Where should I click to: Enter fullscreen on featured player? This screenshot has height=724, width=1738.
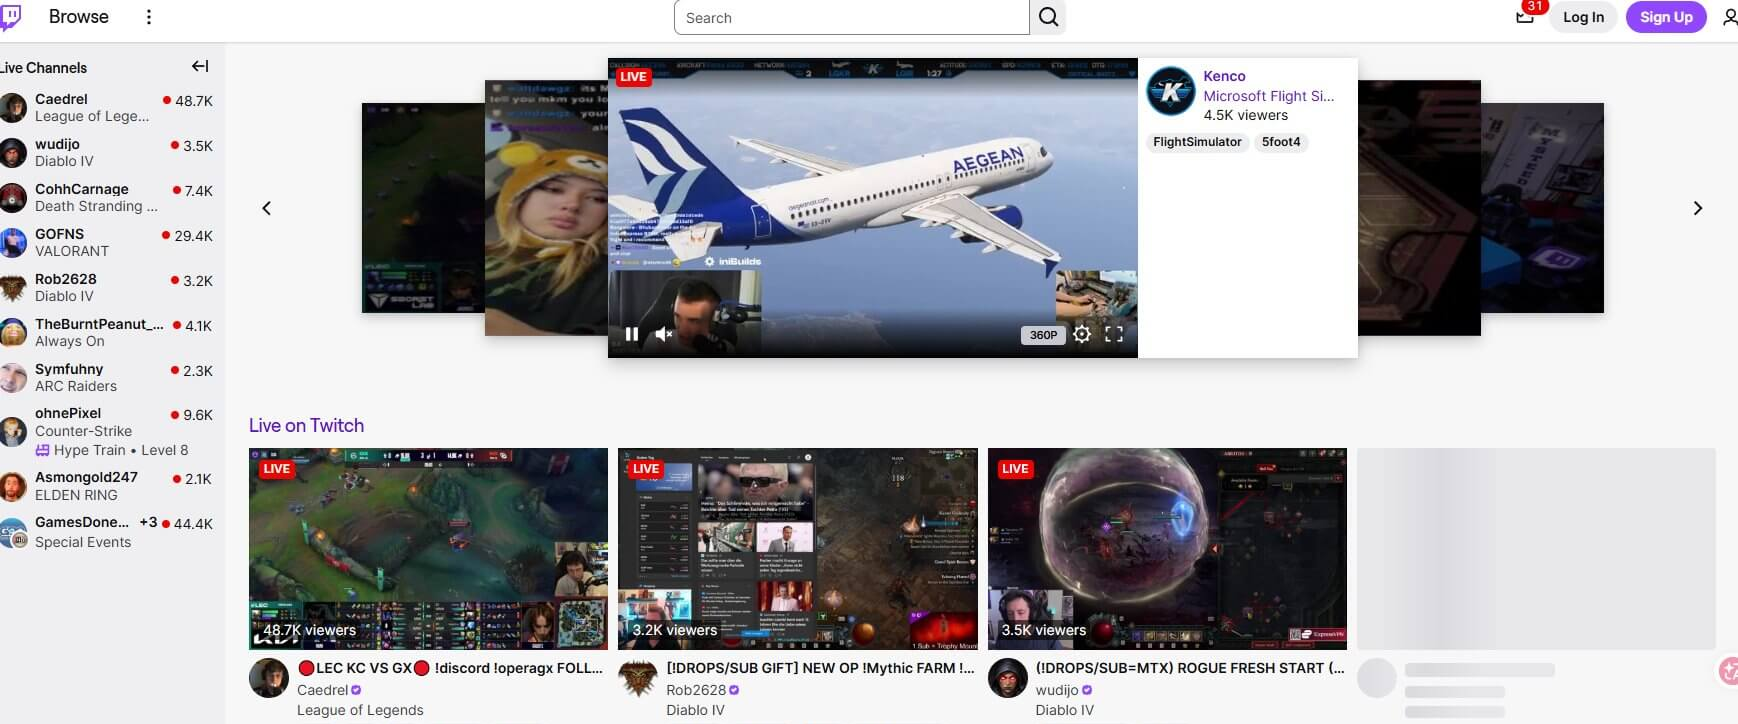tap(1114, 334)
